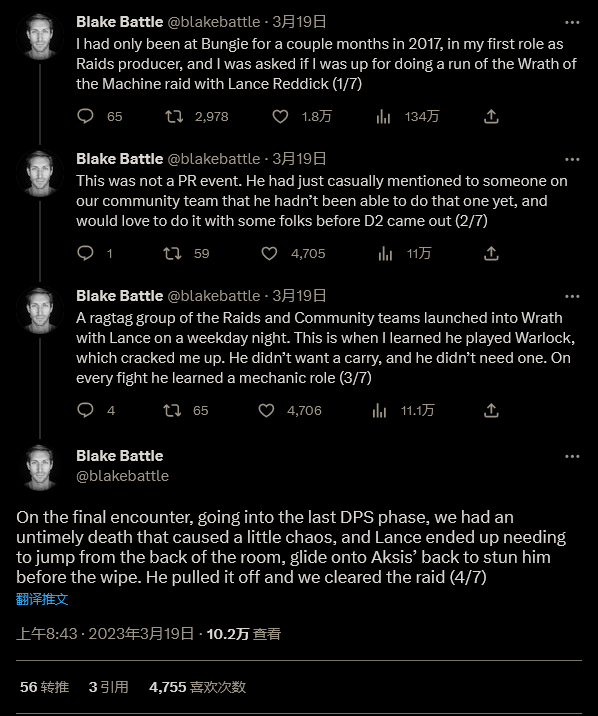The width and height of the screenshot is (598, 716).
Task: Retweet the tweet marked (2/7)
Action: tap(173, 253)
